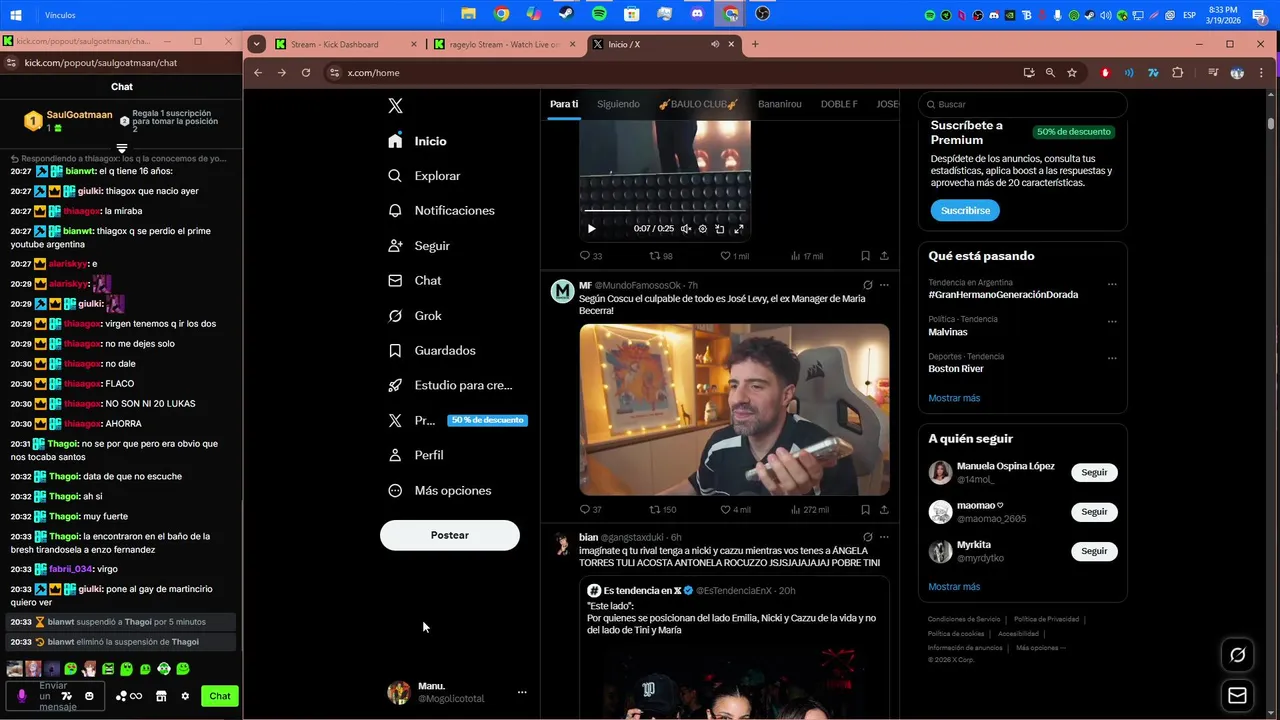The height and width of the screenshot is (720, 1280).
Task: Open the Premium 50% de descuento item
Action: pyautogui.click(x=457, y=420)
